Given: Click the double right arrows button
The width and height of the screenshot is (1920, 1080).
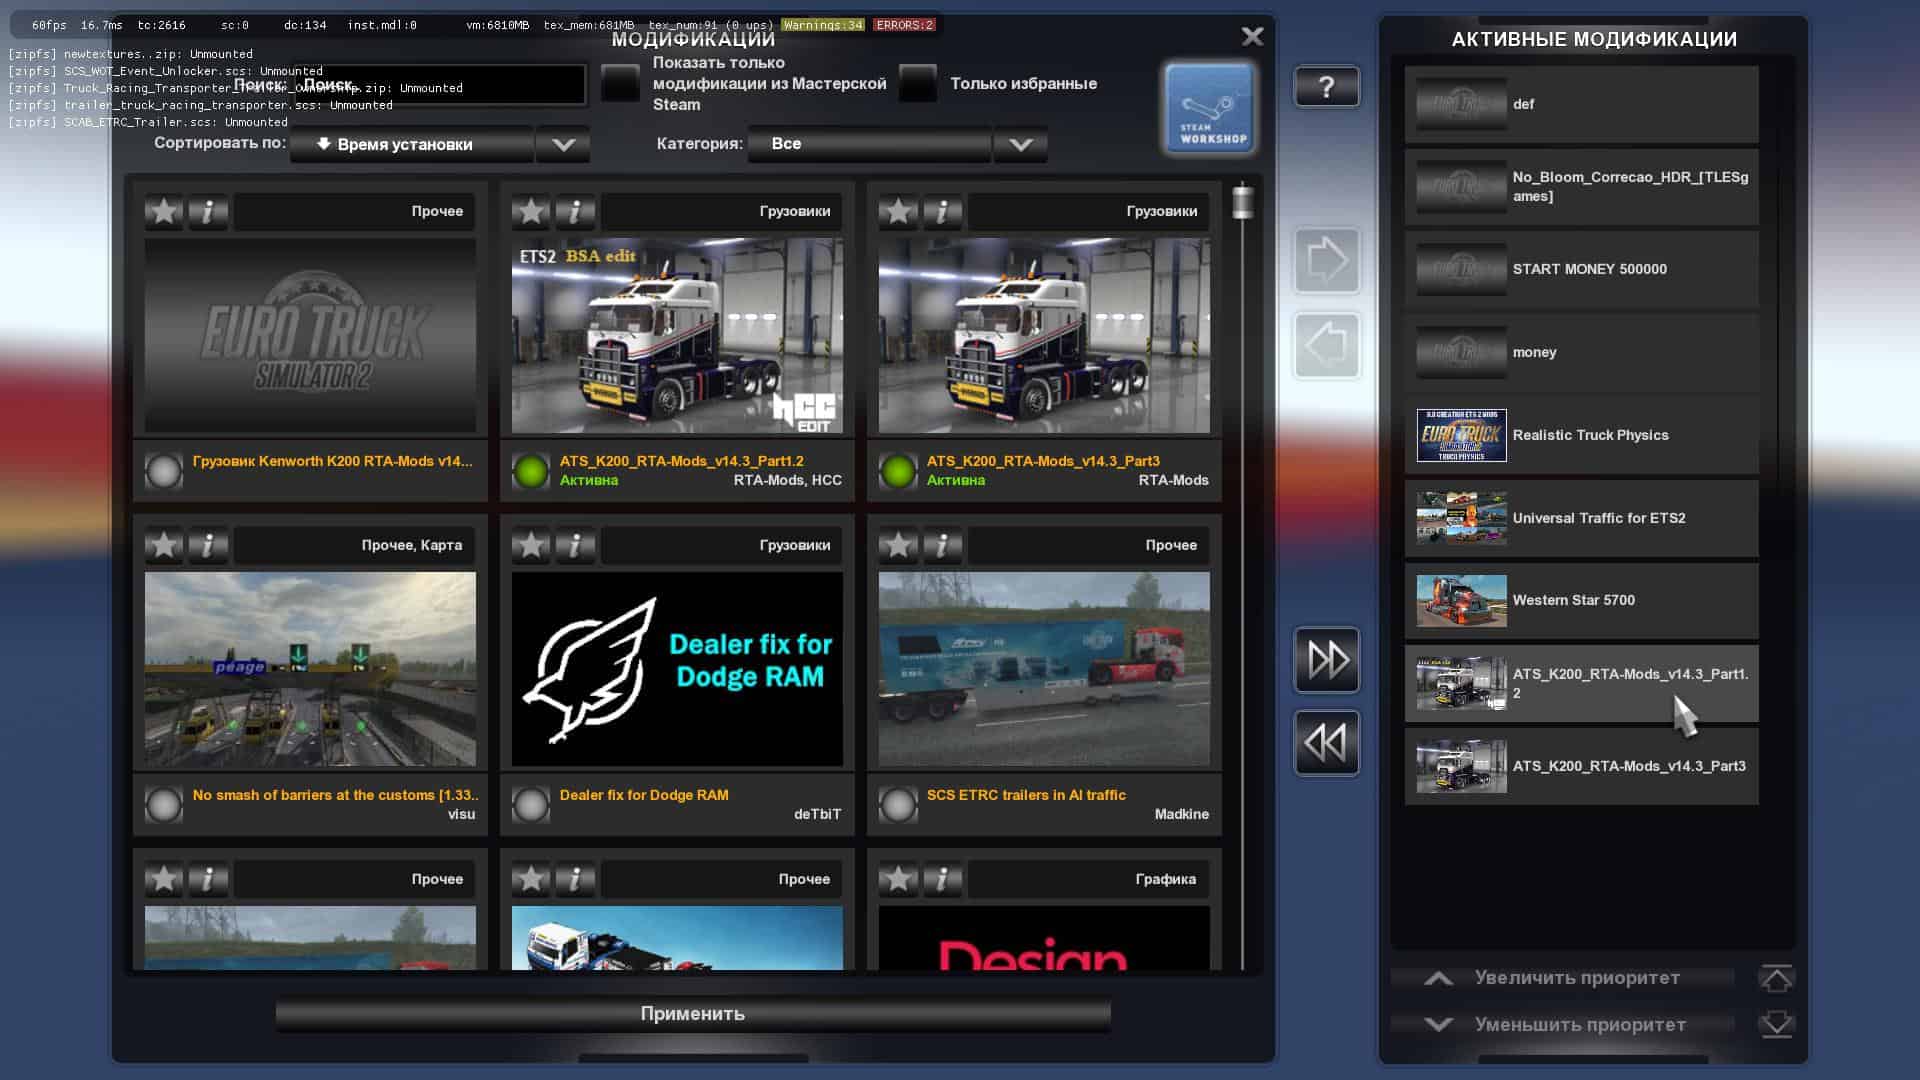Looking at the screenshot, I should [x=1327, y=660].
